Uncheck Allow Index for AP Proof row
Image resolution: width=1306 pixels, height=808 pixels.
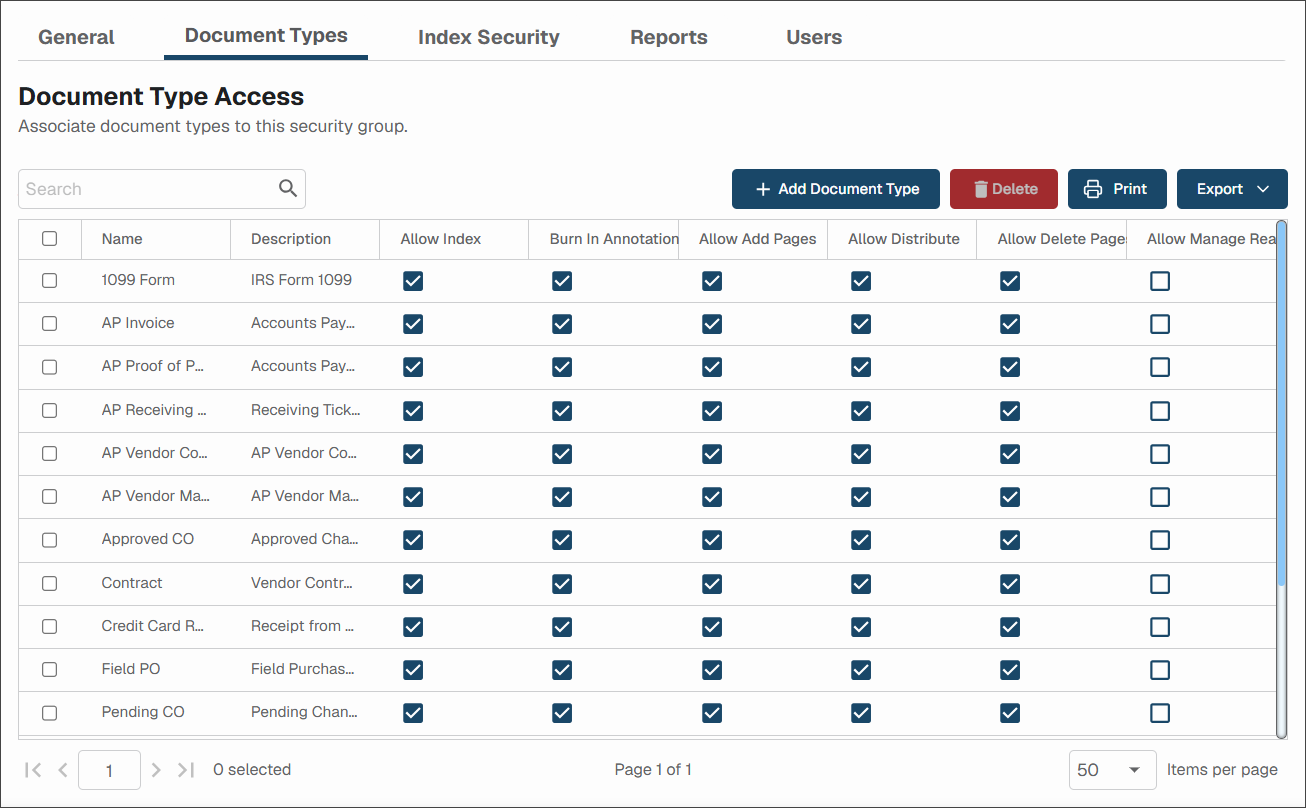[413, 367]
